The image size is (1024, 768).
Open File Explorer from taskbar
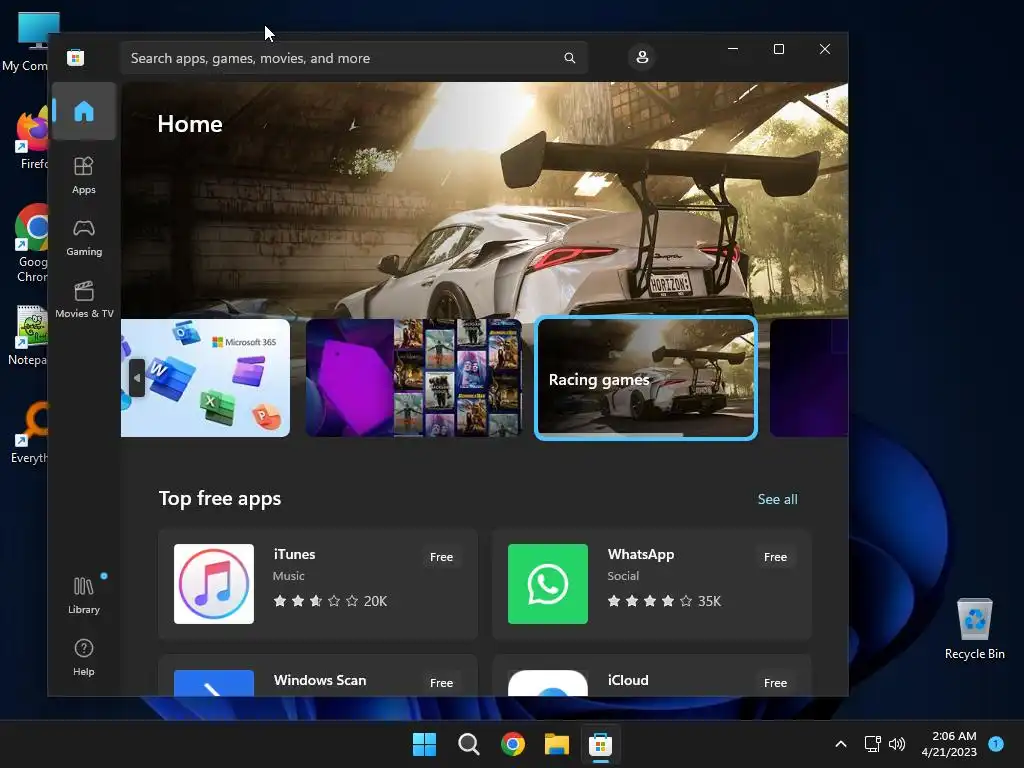[557, 744]
